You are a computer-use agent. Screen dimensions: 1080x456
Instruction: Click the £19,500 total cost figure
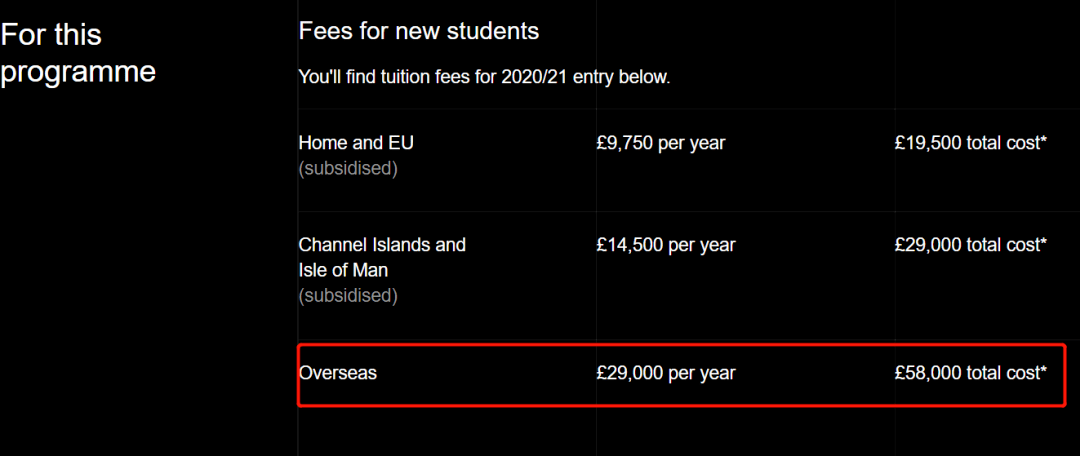[970, 143]
